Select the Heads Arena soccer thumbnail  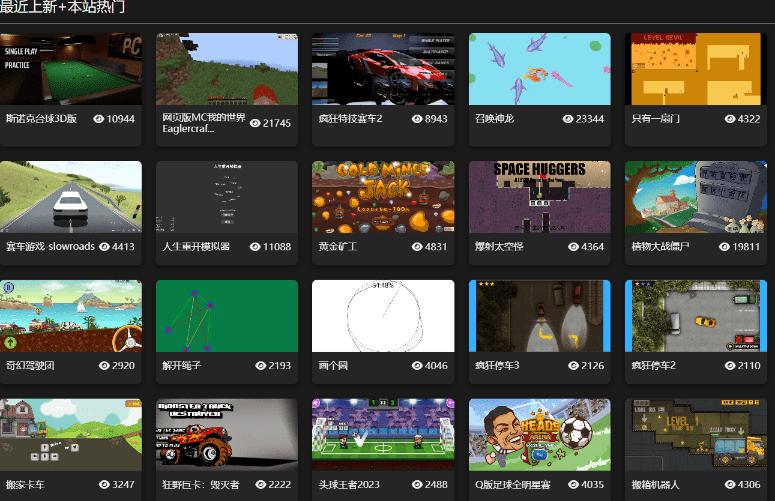539,435
